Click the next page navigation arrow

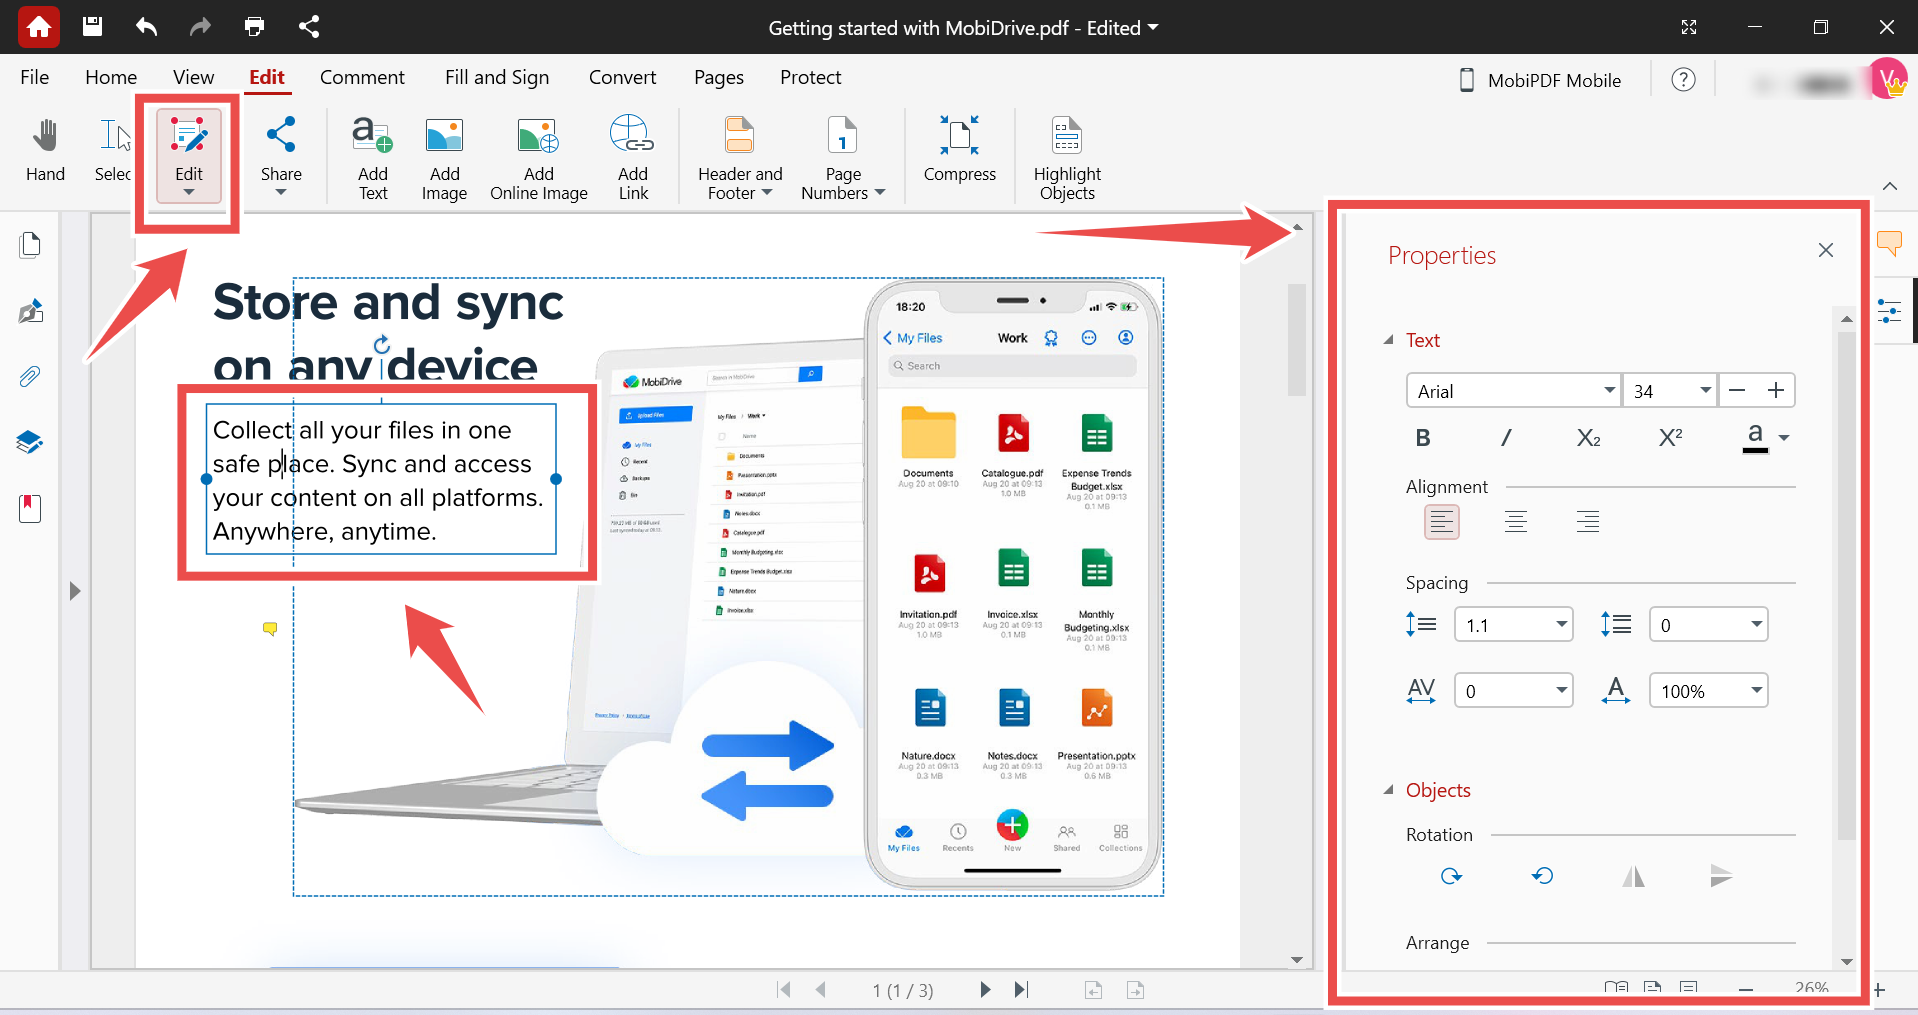985,990
